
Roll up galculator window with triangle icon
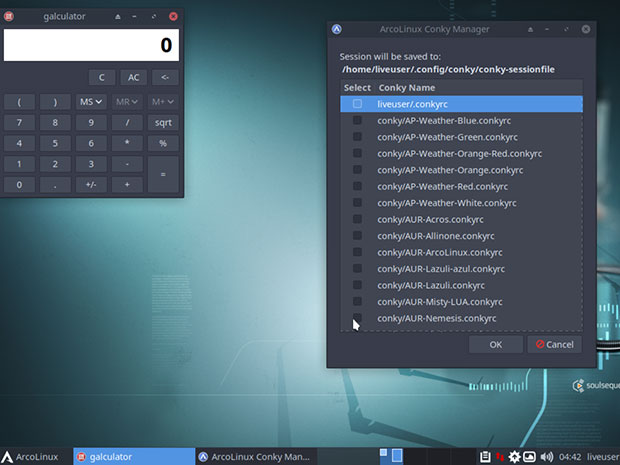coord(117,17)
